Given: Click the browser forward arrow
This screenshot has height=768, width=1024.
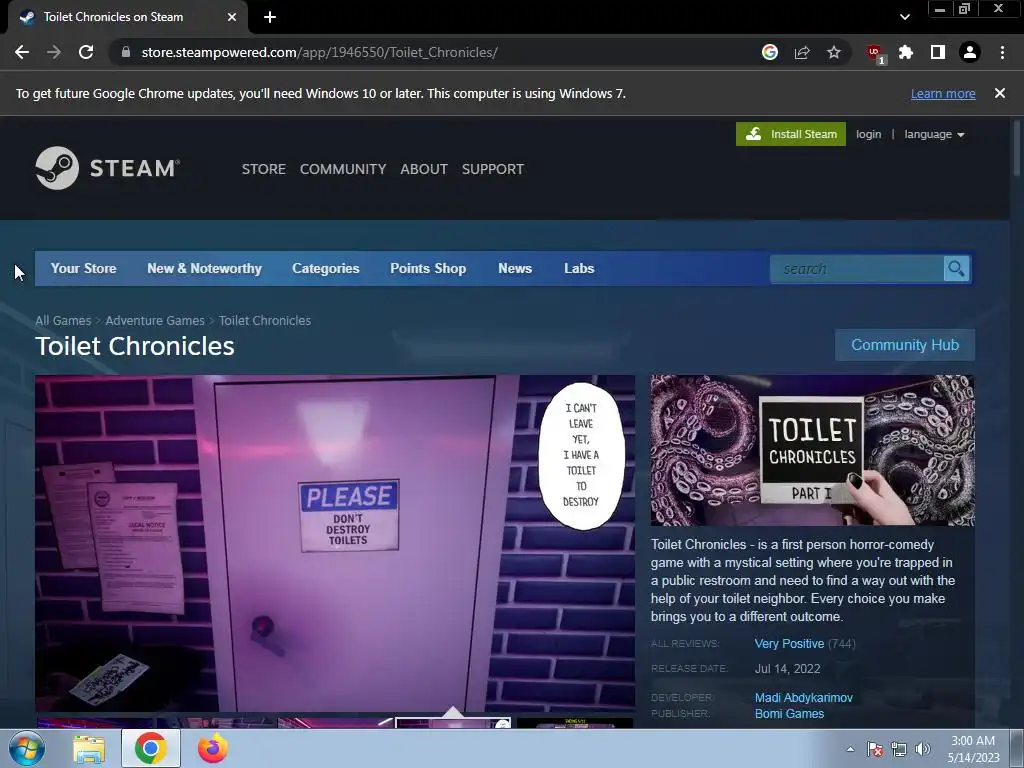Looking at the screenshot, I should pos(54,52).
